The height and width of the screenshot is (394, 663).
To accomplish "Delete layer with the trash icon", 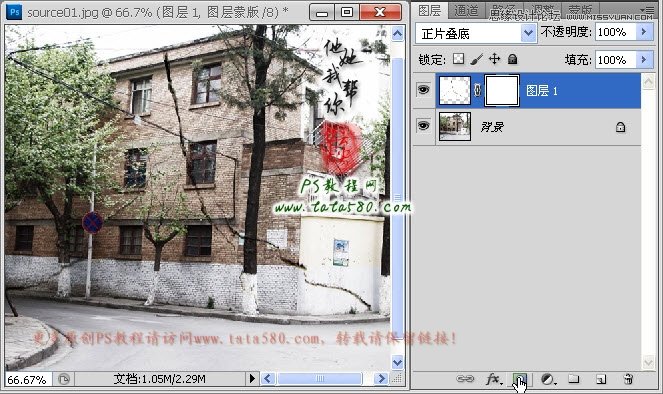I will [628, 379].
